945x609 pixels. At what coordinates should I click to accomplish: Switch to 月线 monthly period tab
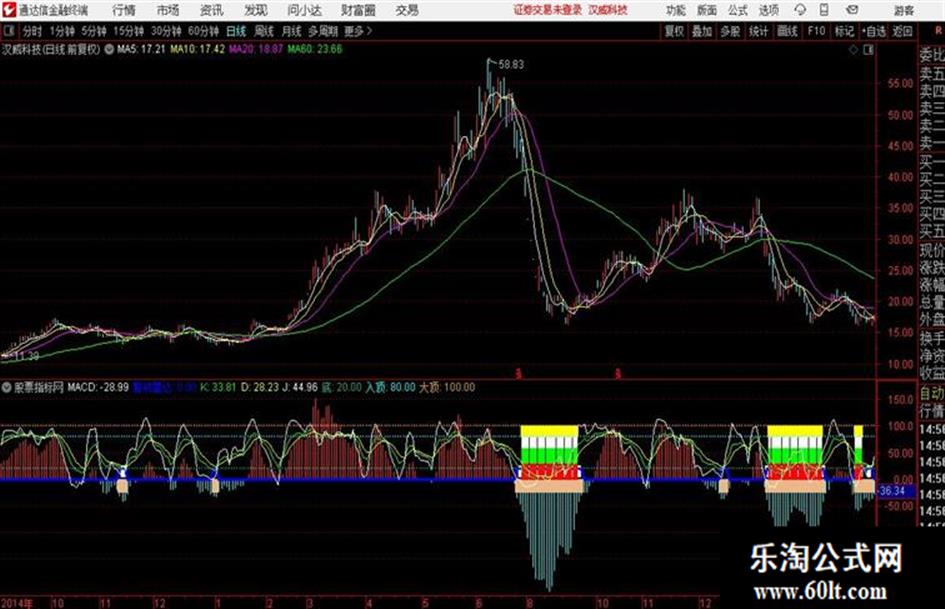pyautogui.click(x=291, y=31)
